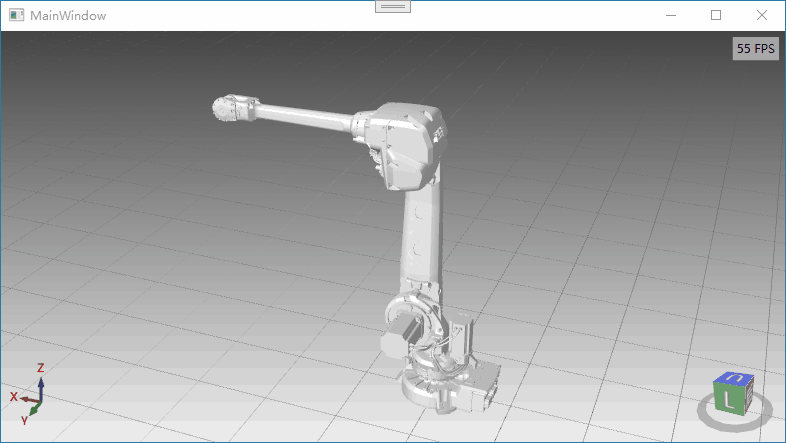Viewport: 786px width, 443px height.
Task: Click the blue top face of view cube
Action: tap(734, 378)
